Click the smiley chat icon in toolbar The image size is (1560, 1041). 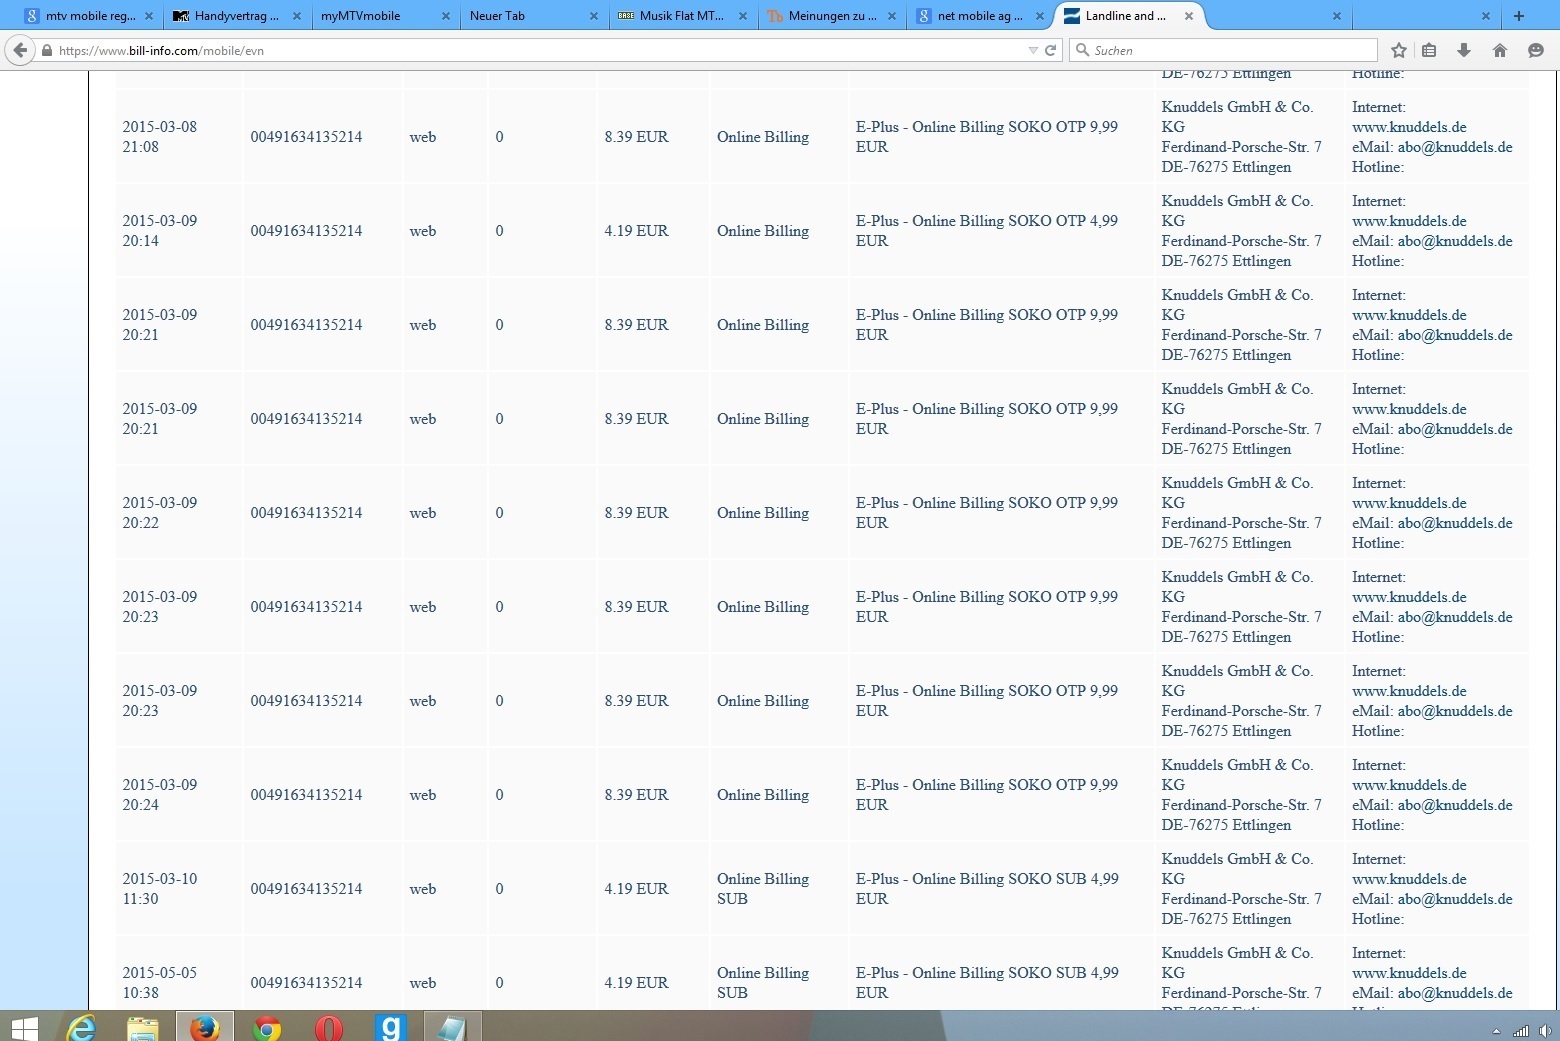click(1536, 50)
